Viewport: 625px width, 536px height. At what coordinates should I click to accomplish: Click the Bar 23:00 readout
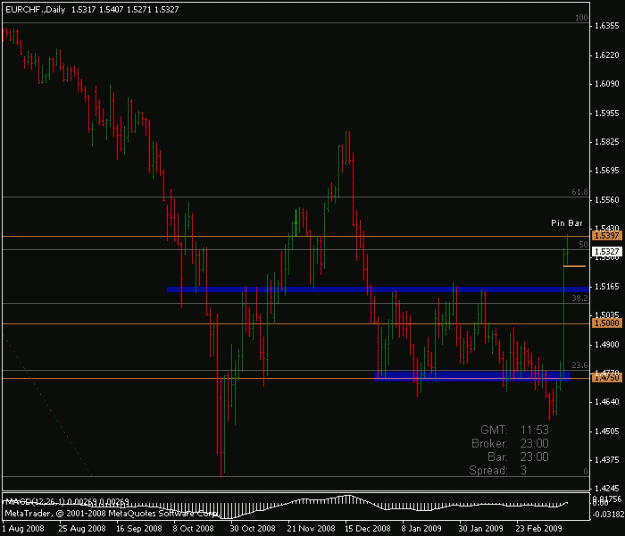tap(518, 457)
